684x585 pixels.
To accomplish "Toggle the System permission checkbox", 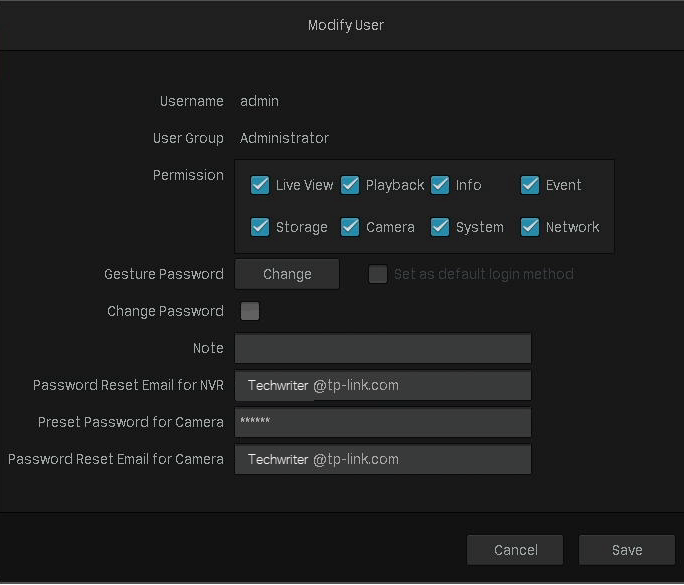I will click(440, 227).
